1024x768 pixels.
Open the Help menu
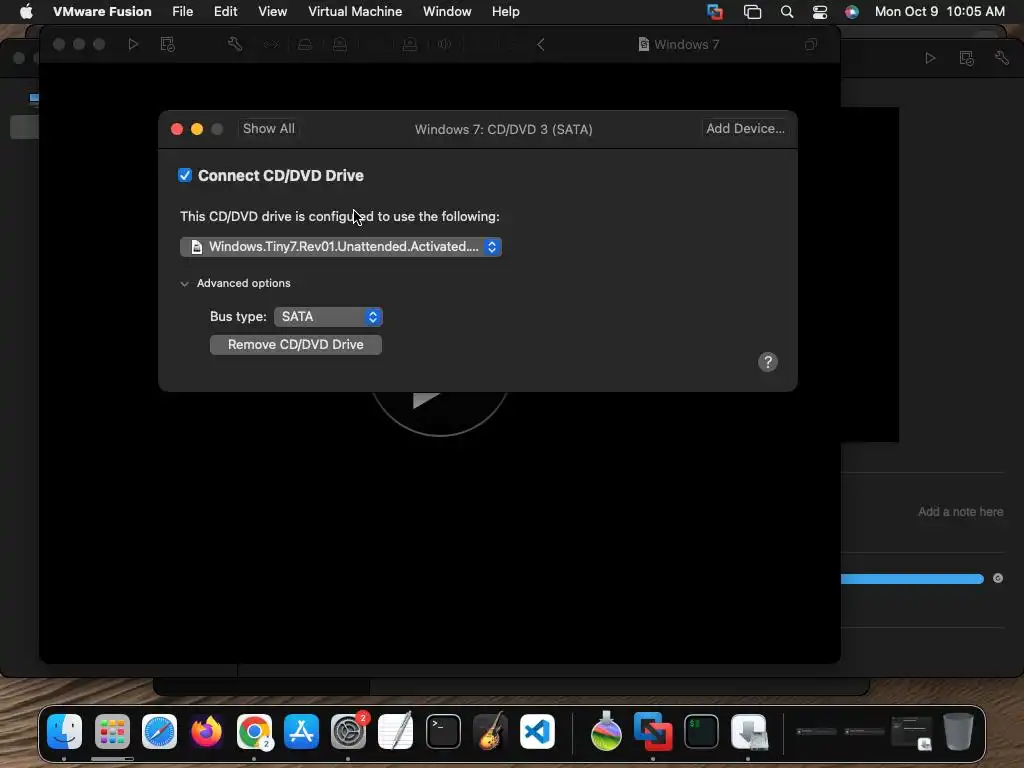coord(505,12)
